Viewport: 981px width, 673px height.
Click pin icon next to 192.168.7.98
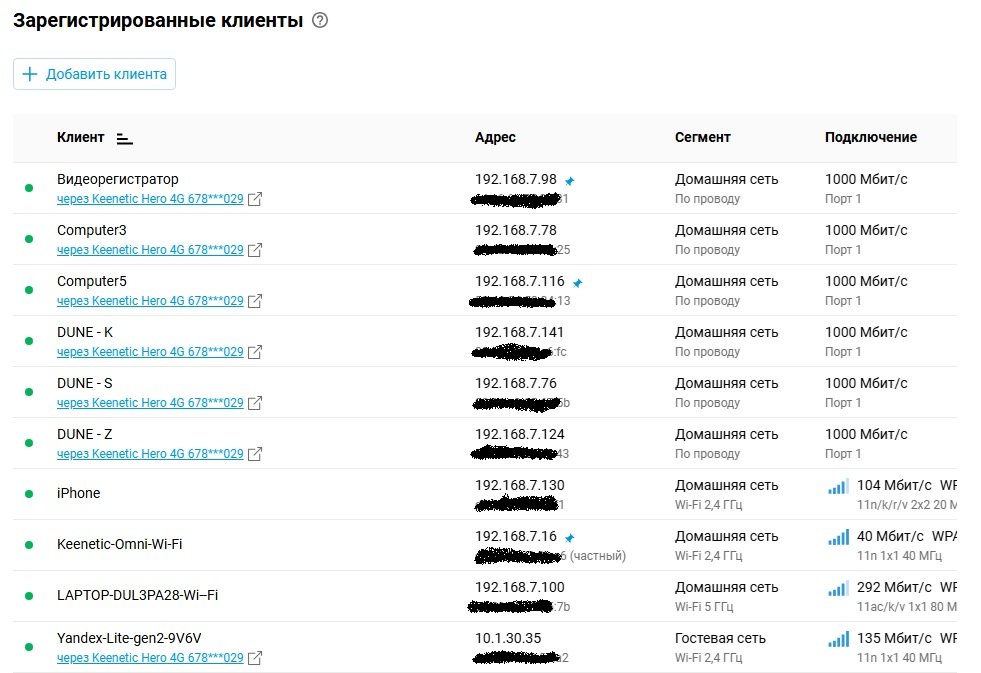point(570,181)
